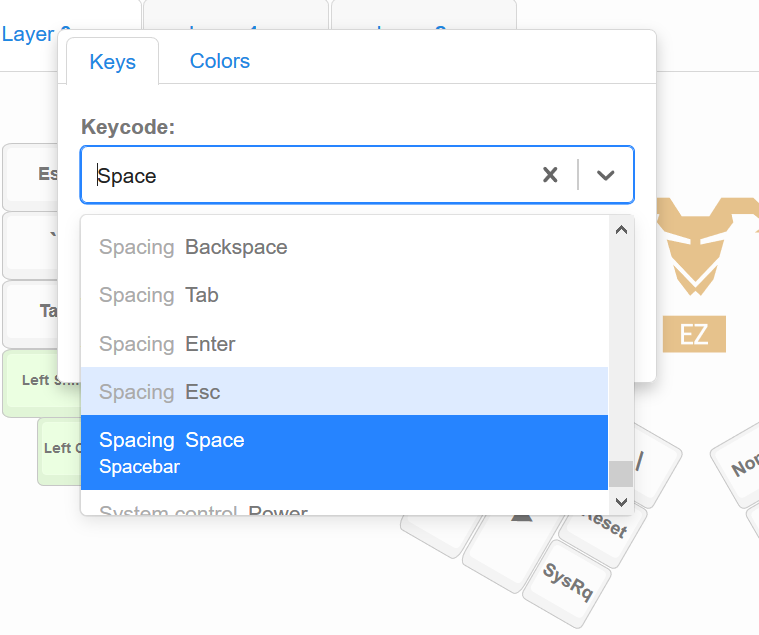The width and height of the screenshot is (759, 635).
Task: Click the scrollbar up arrow in the list
Action: 621,230
